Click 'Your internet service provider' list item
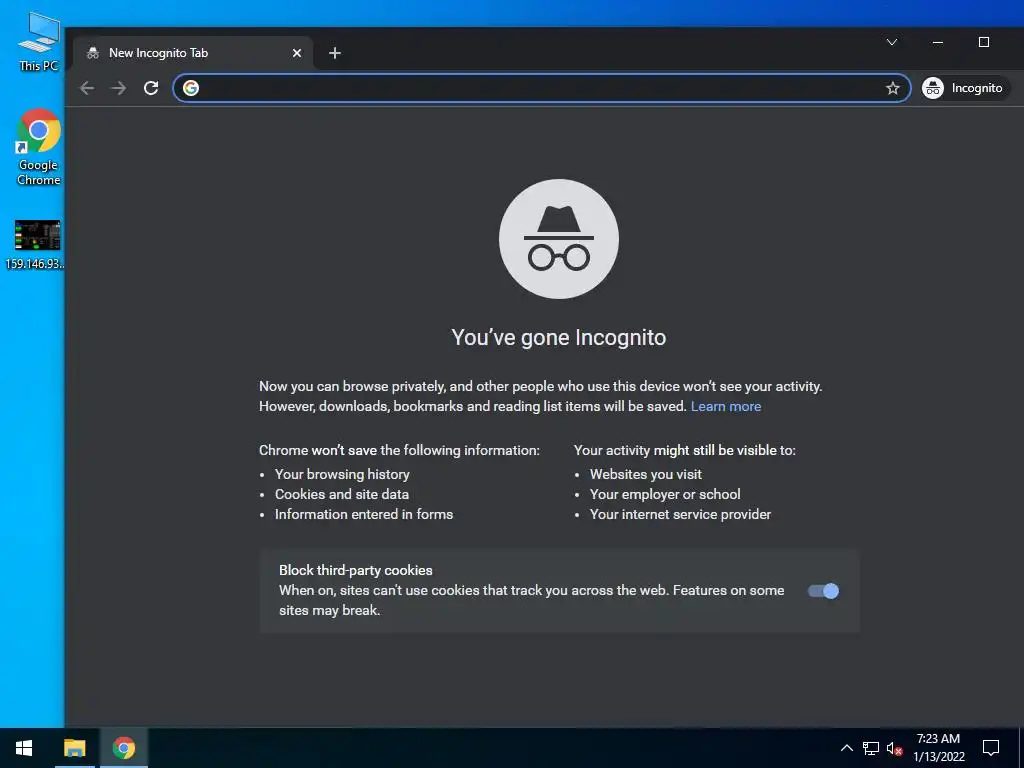The height and width of the screenshot is (768, 1024). click(x=680, y=515)
